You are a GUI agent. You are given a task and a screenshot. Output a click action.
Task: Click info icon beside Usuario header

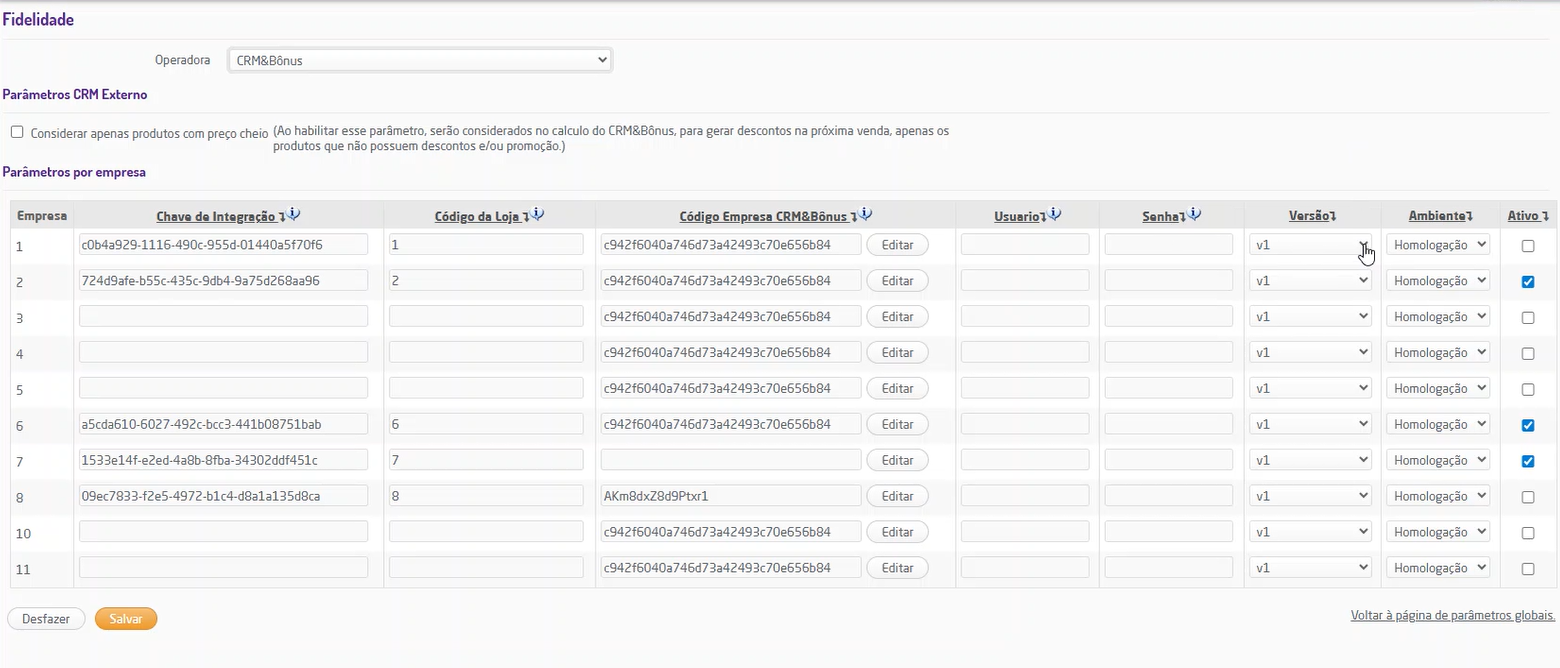1056,214
